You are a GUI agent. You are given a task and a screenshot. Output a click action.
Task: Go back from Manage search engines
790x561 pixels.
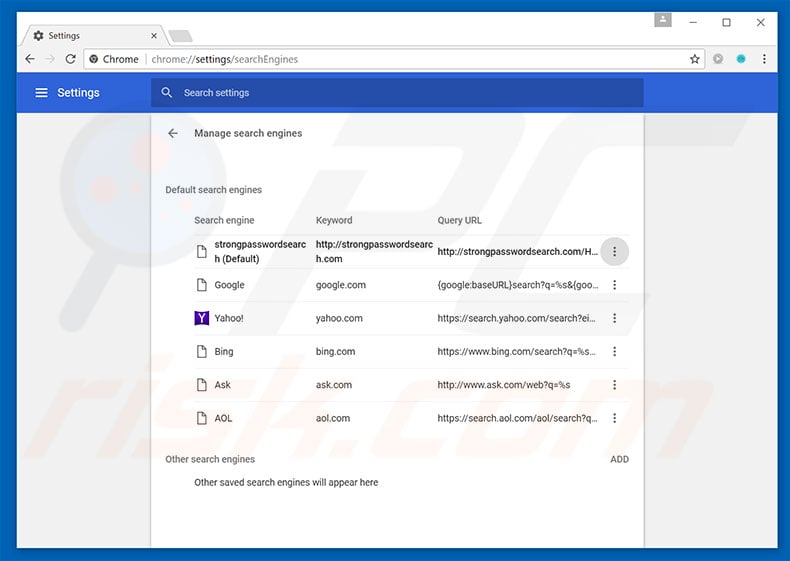click(x=173, y=133)
